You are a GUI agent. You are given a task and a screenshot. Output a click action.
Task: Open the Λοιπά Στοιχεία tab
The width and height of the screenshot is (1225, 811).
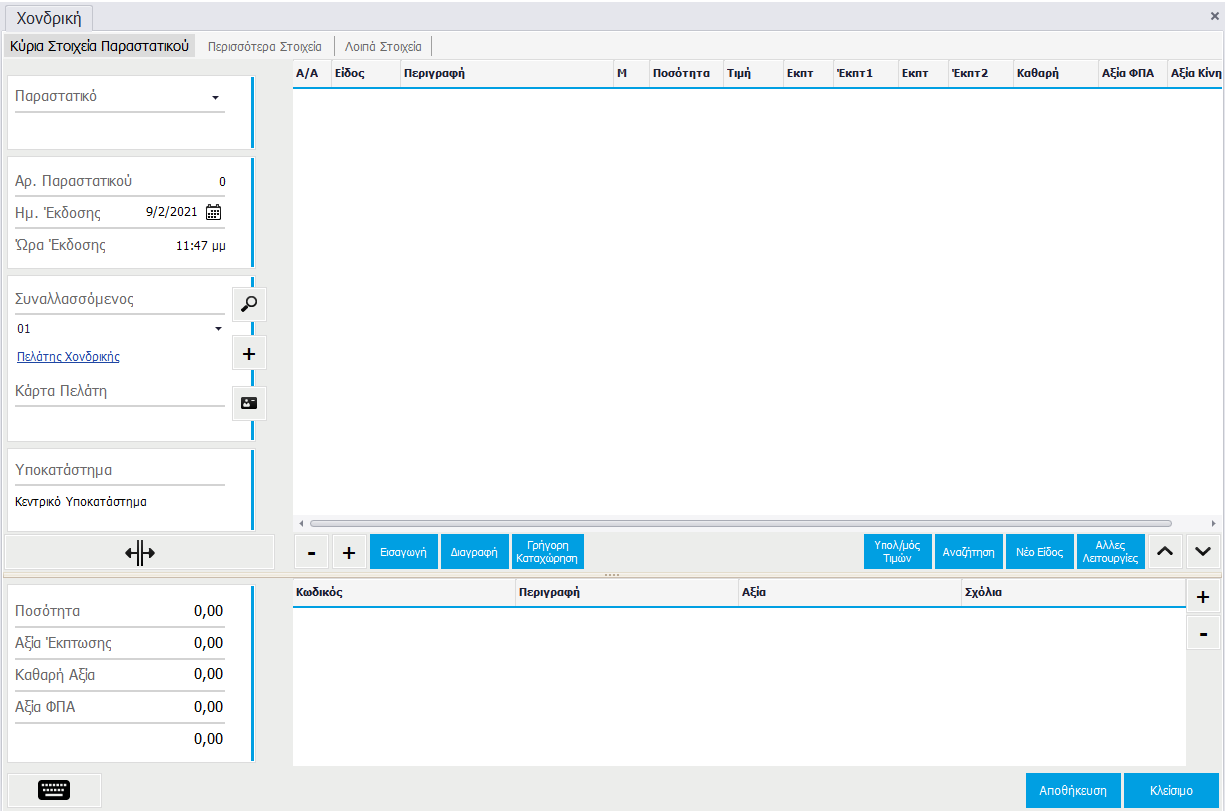pos(383,46)
